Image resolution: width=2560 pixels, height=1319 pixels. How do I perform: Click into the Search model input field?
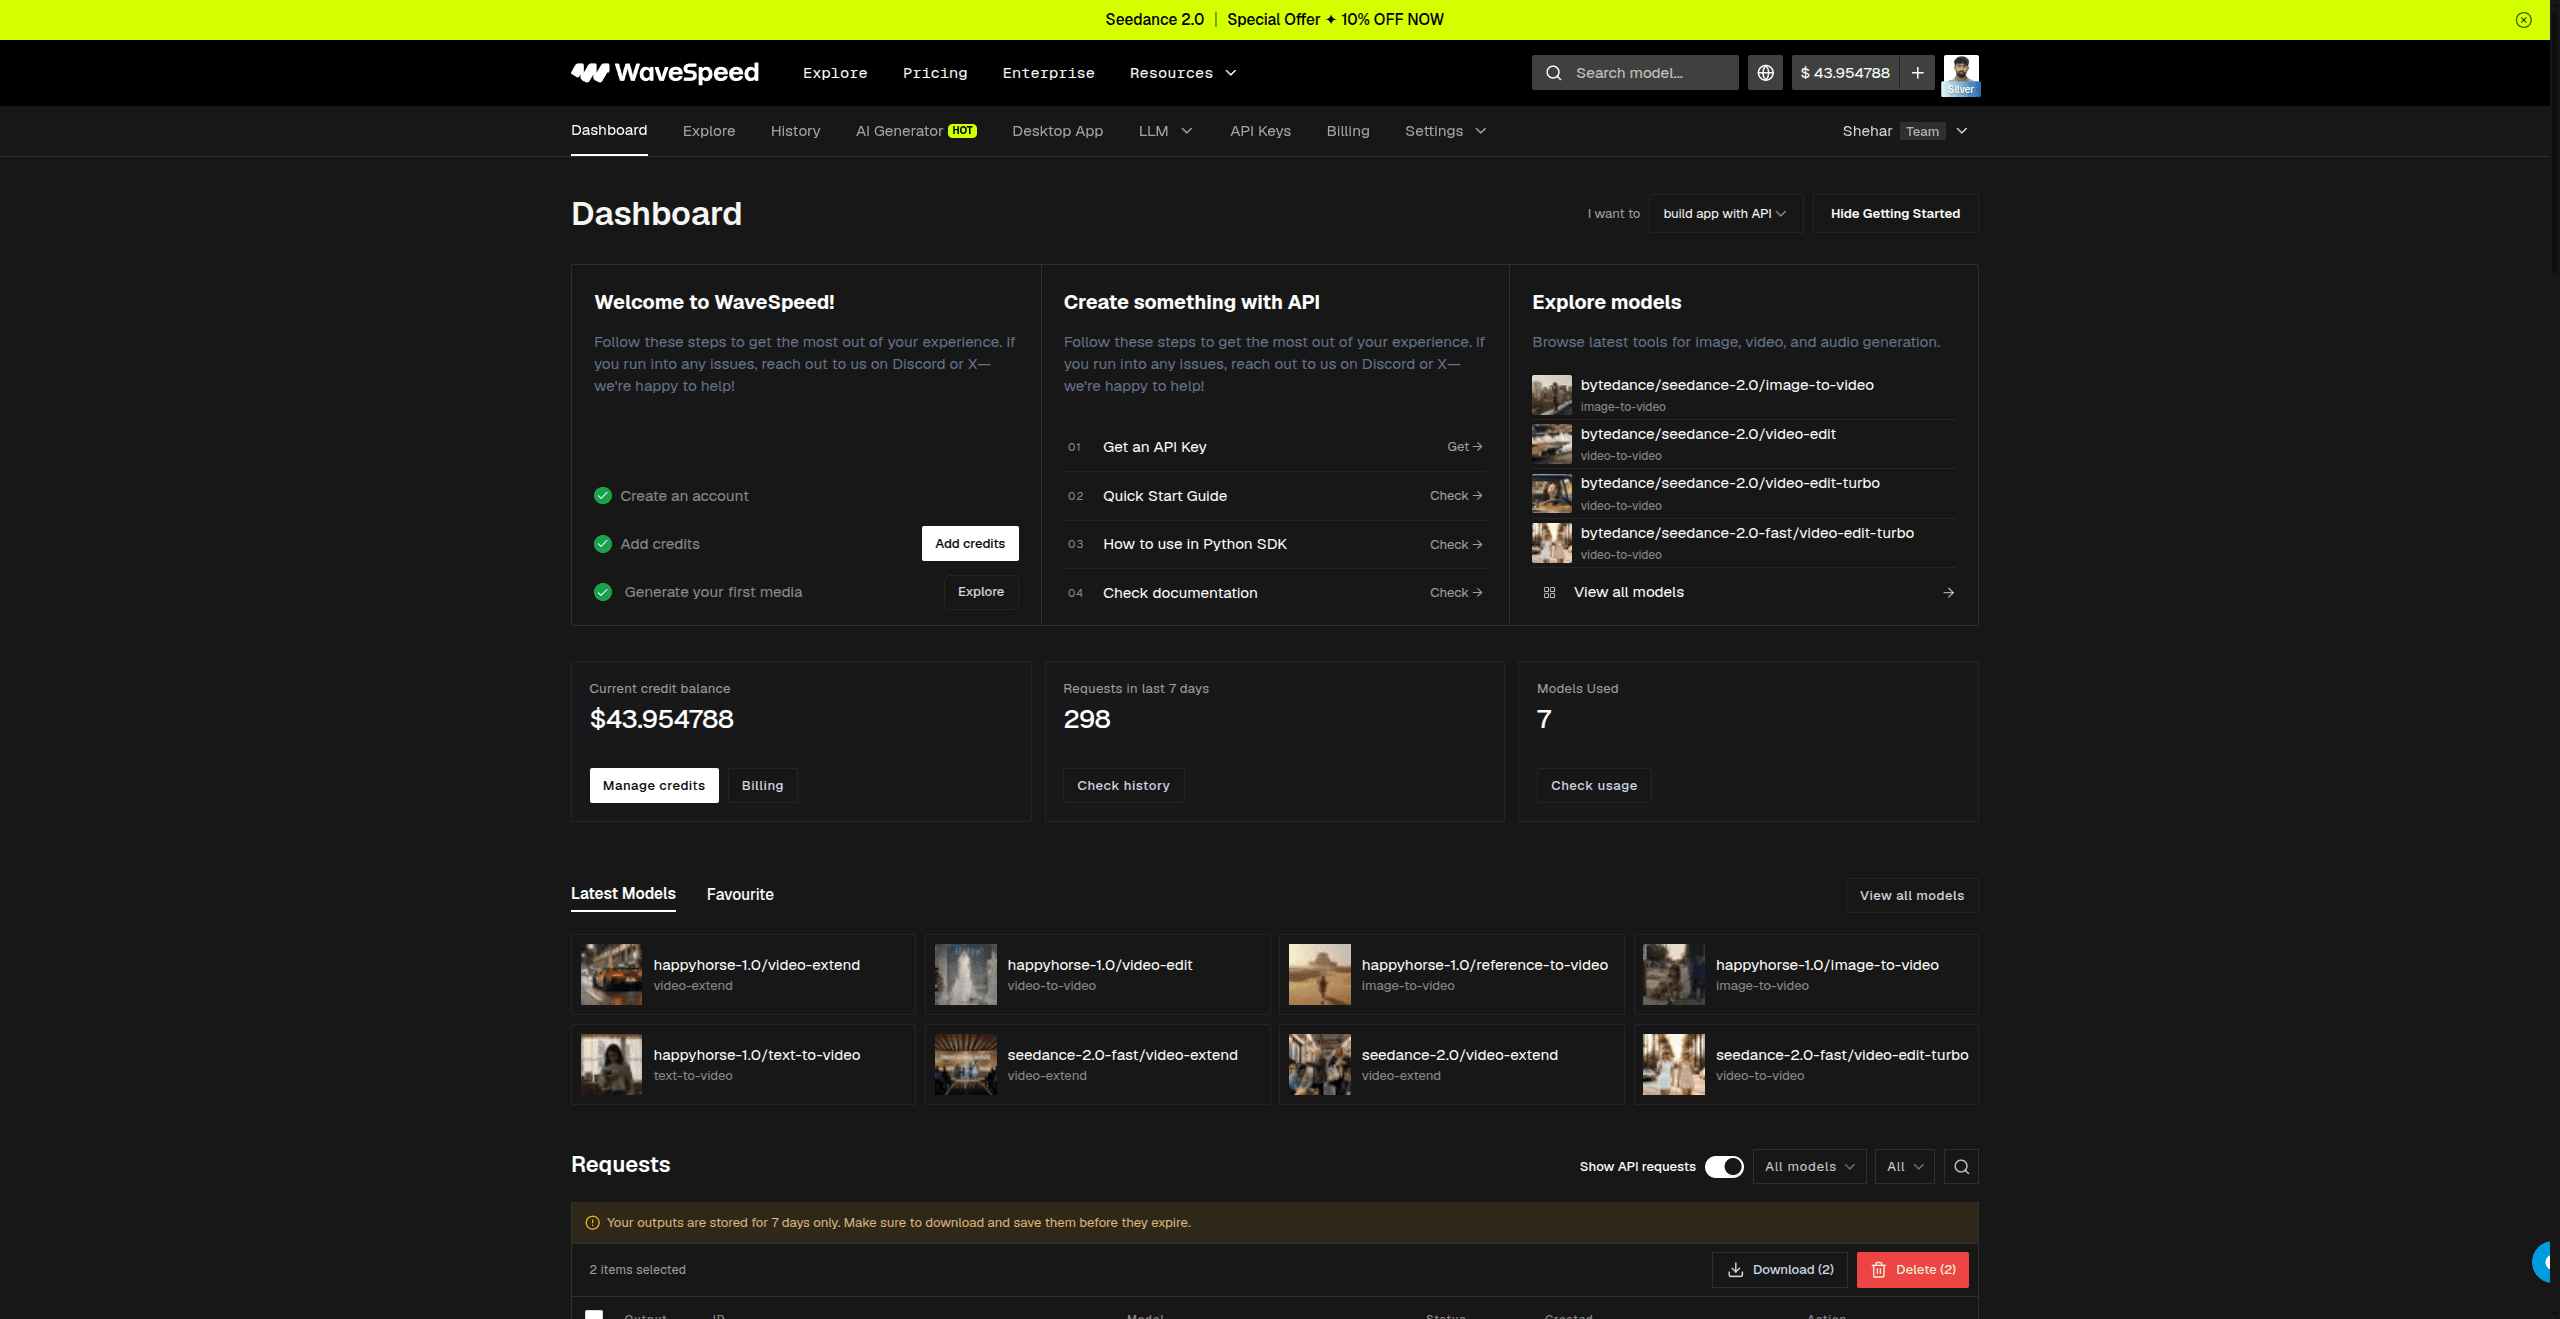[x=1635, y=73]
